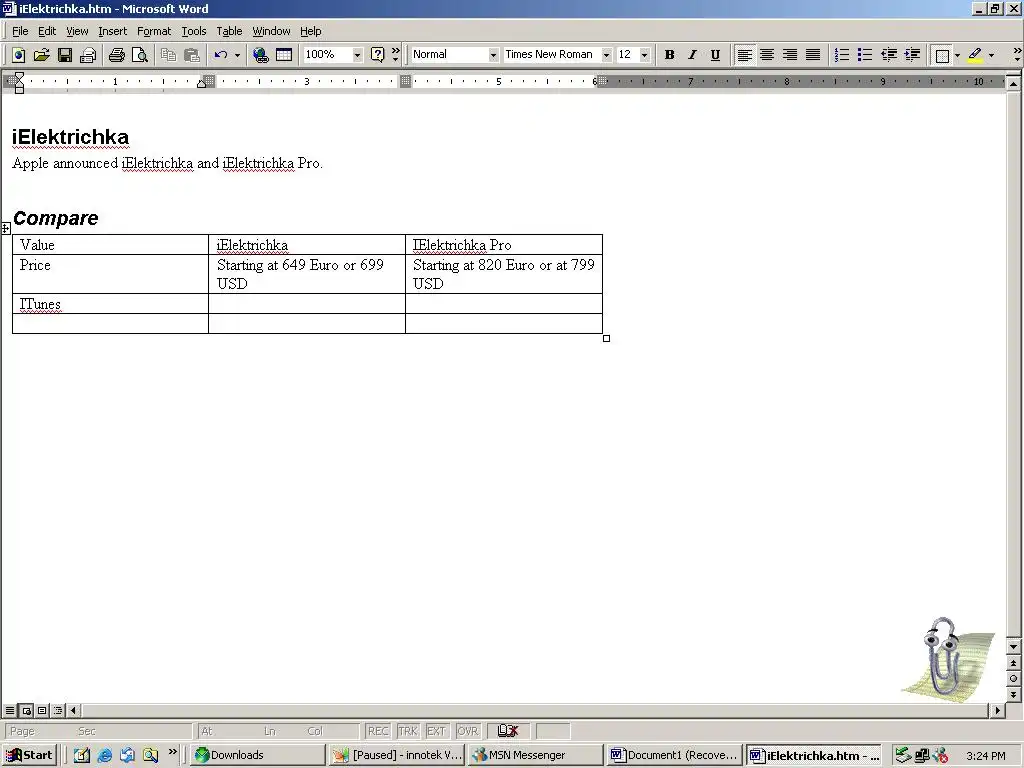Switch to Print Layout view button

pos(42,710)
